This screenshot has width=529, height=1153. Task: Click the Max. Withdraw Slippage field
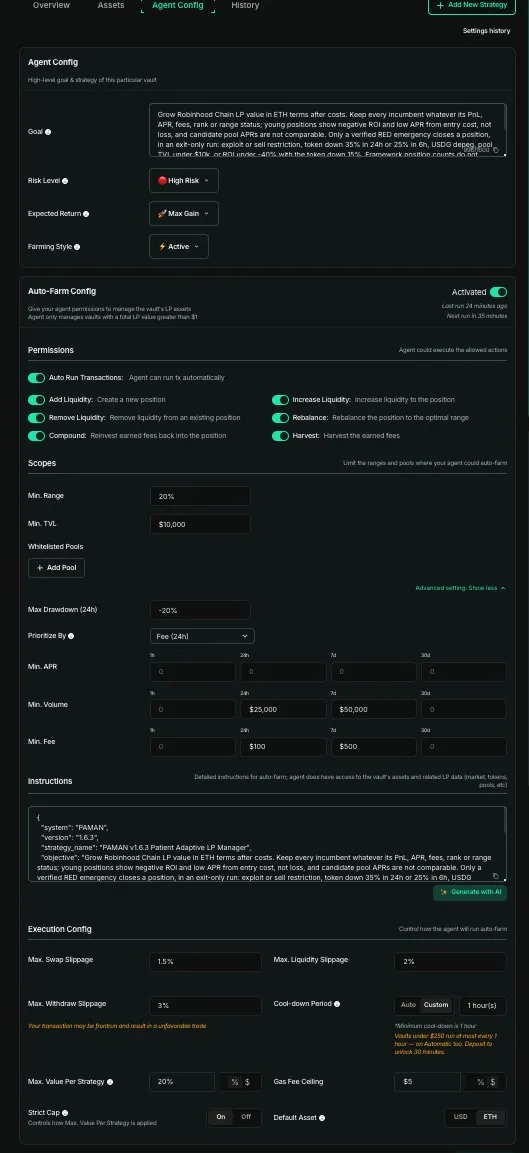(x=205, y=1005)
